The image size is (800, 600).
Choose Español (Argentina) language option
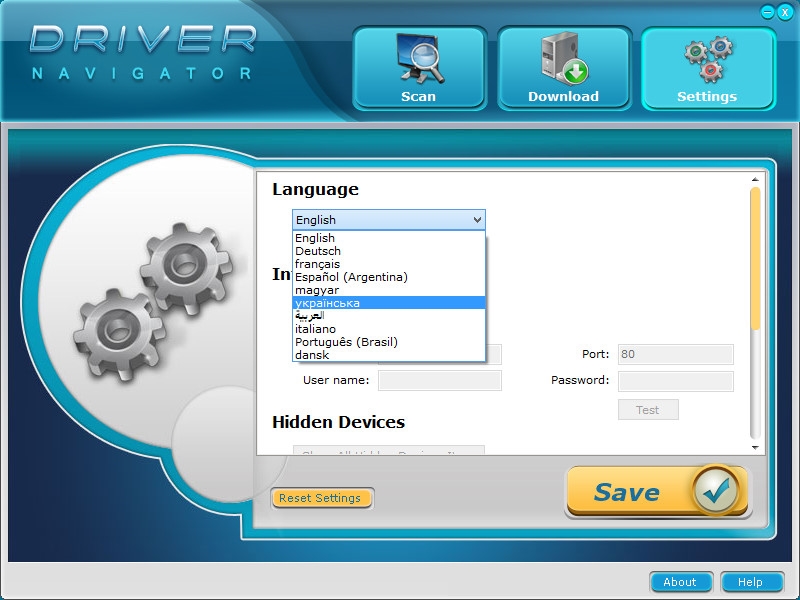pyautogui.click(x=389, y=277)
